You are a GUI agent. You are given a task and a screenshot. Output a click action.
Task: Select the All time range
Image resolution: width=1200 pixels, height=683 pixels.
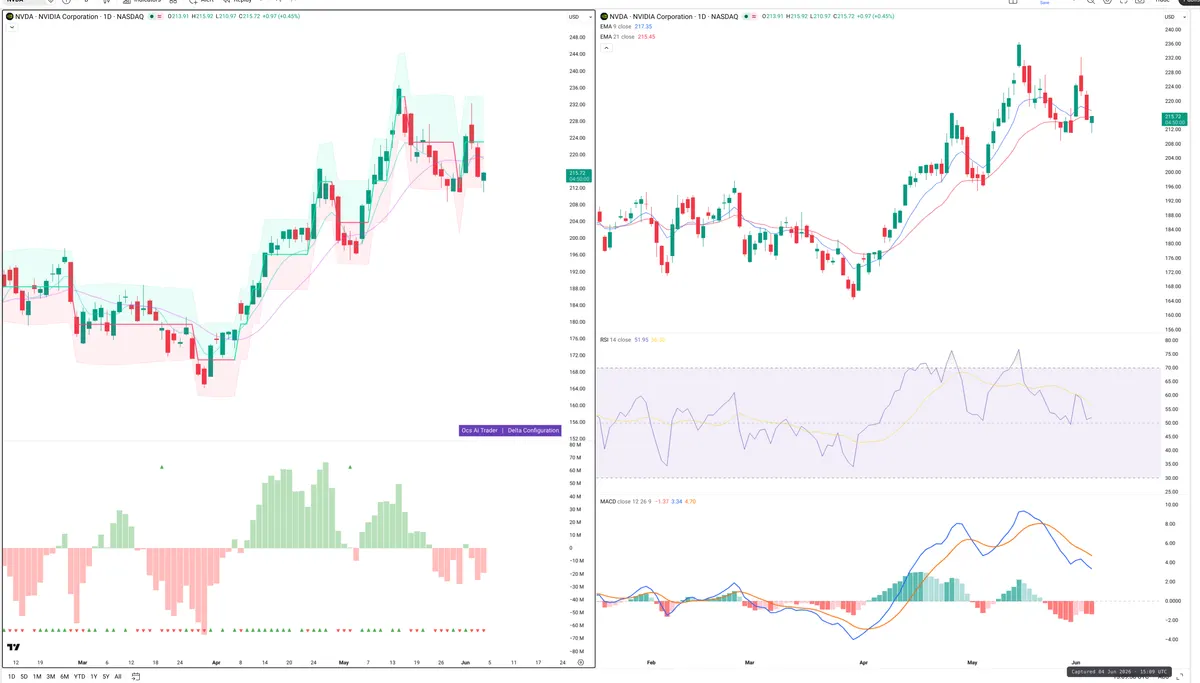point(118,676)
